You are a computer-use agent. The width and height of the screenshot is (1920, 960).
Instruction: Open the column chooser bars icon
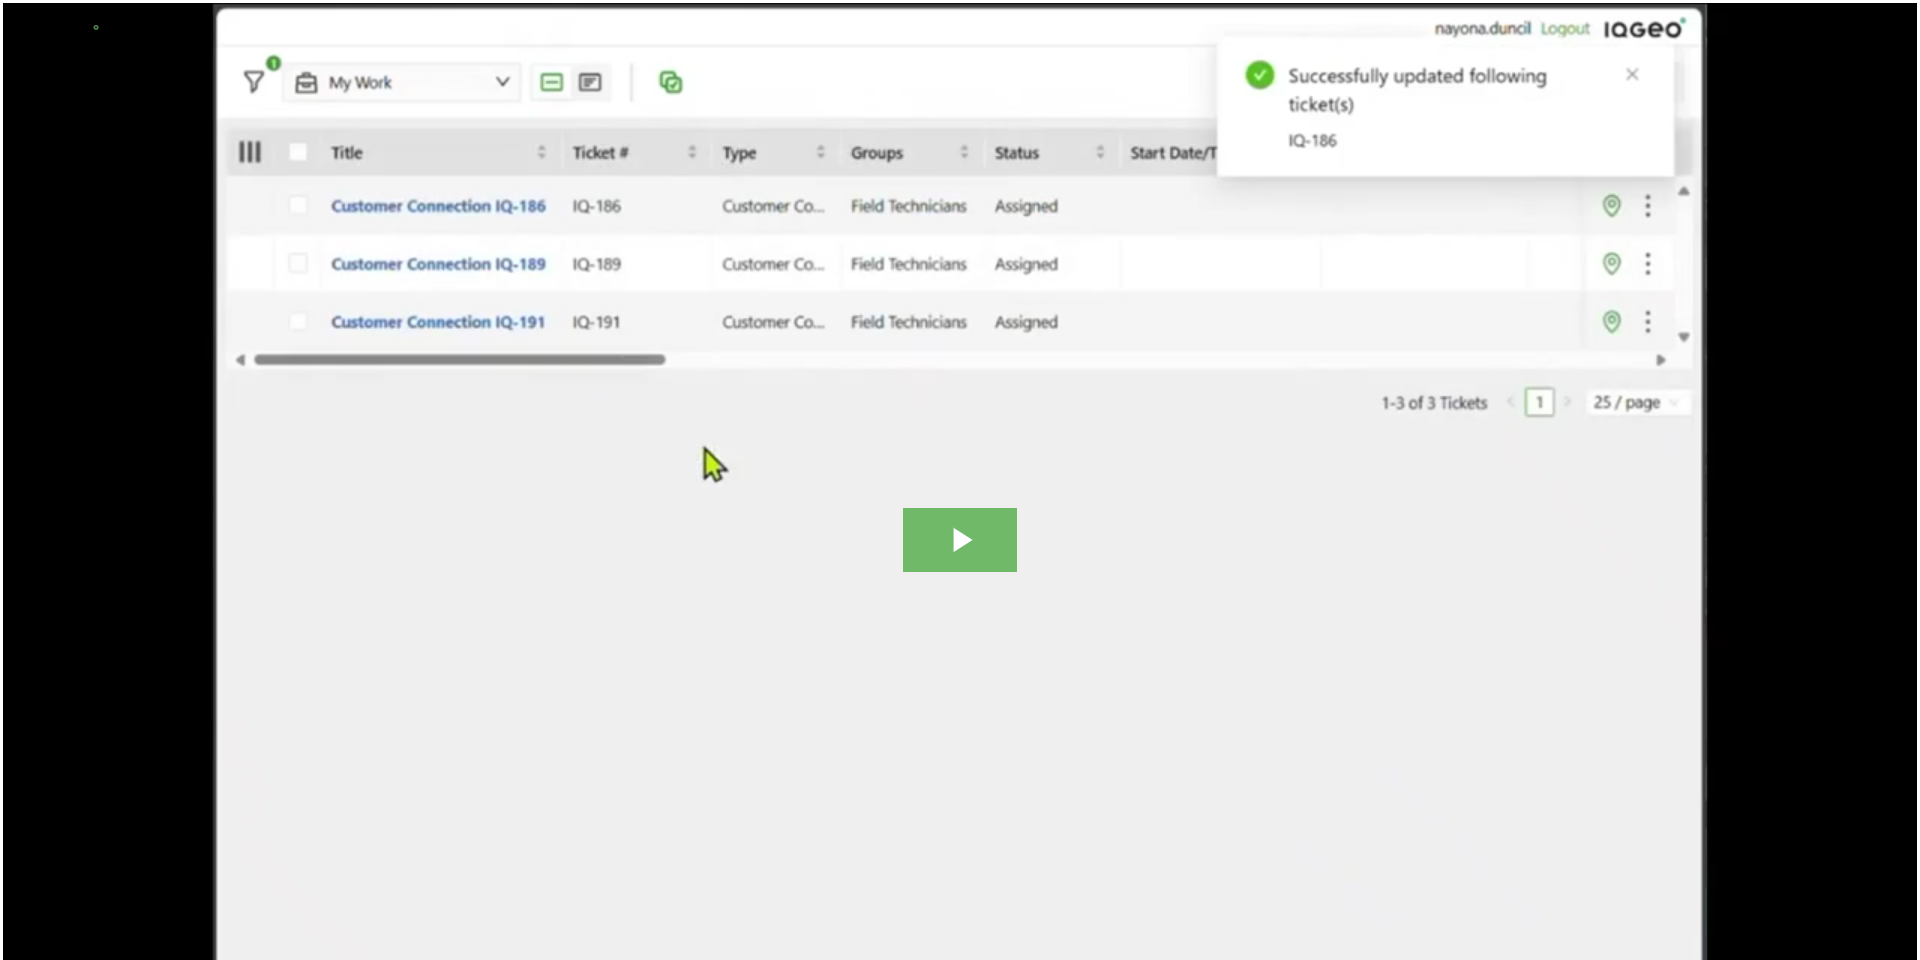pyautogui.click(x=250, y=152)
